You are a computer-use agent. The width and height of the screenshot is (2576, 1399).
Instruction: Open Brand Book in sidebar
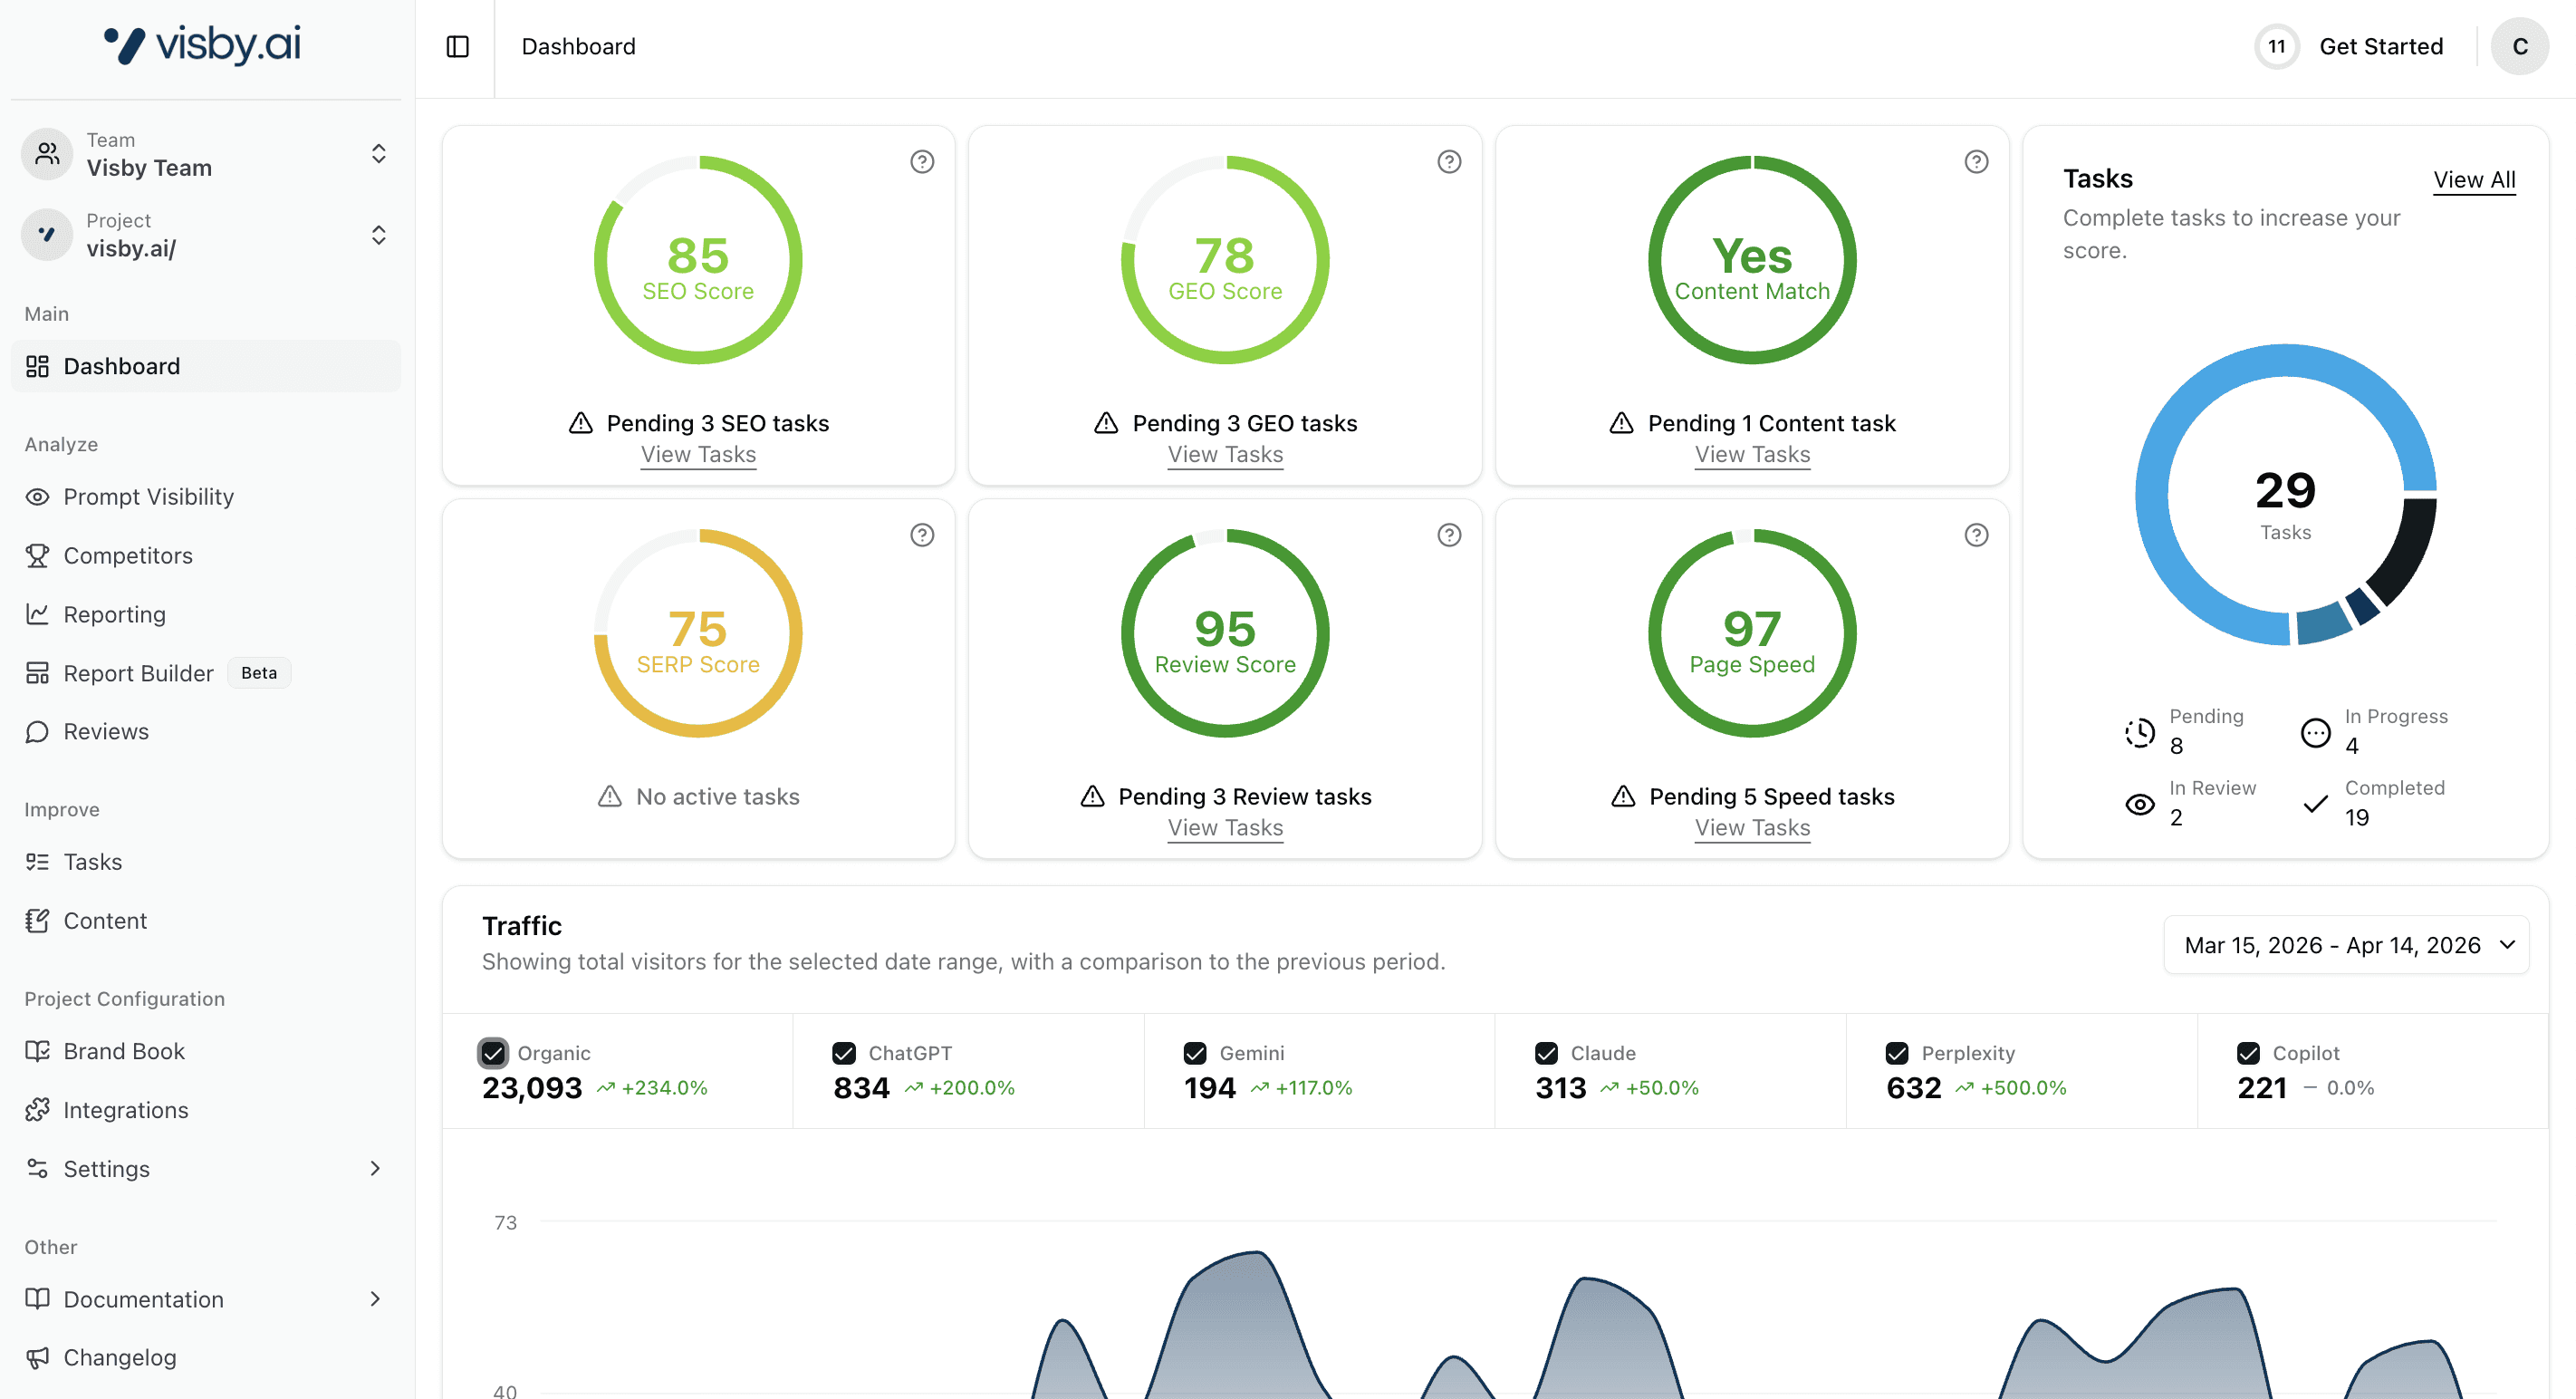123,1051
